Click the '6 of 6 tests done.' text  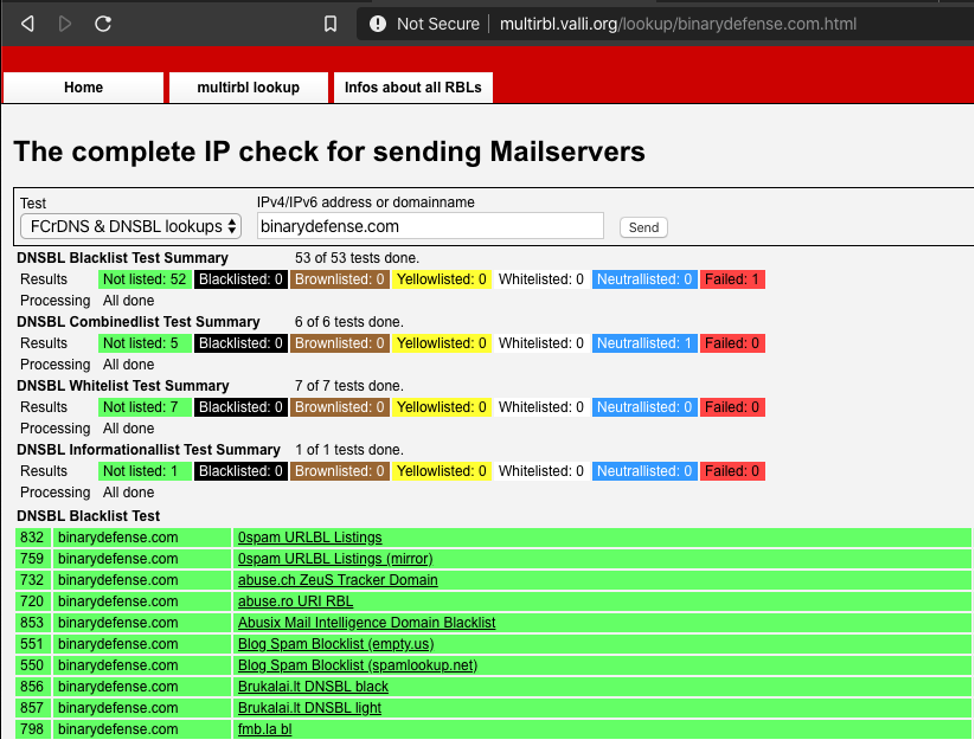[349, 322]
